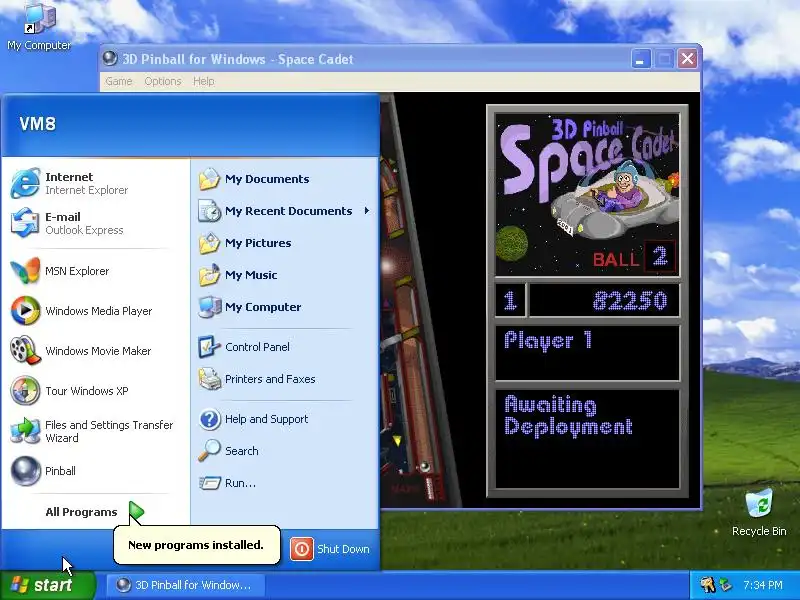Screen dimensions: 800x600
Task: Open MSN Explorer butterfly icon
Action: [25, 271]
